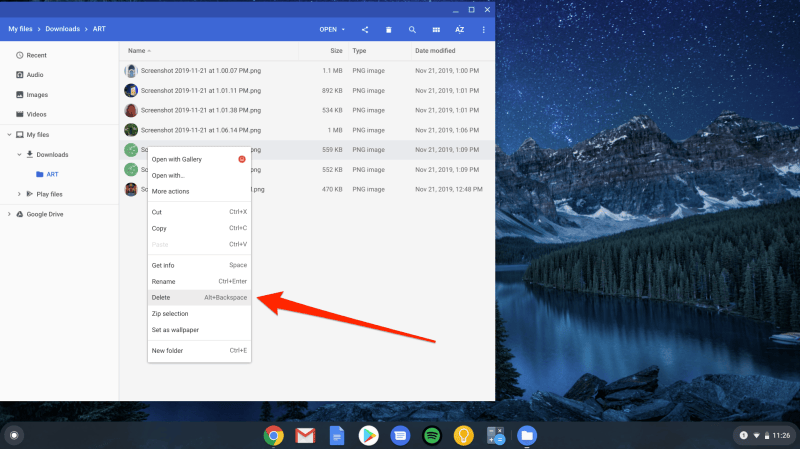Open Google Docs from the shelf

coord(337,436)
